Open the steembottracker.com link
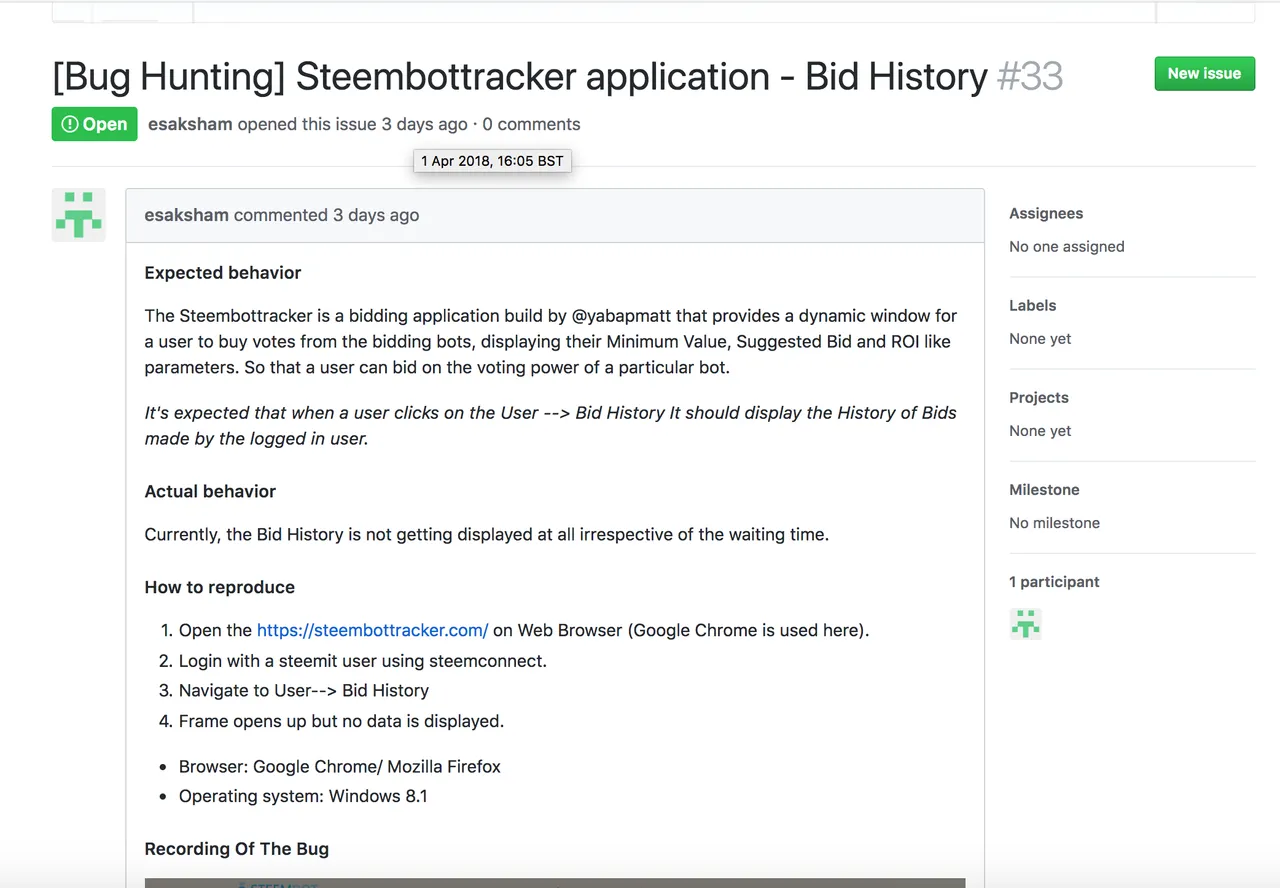This screenshot has height=888, width=1280. pos(372,630)
